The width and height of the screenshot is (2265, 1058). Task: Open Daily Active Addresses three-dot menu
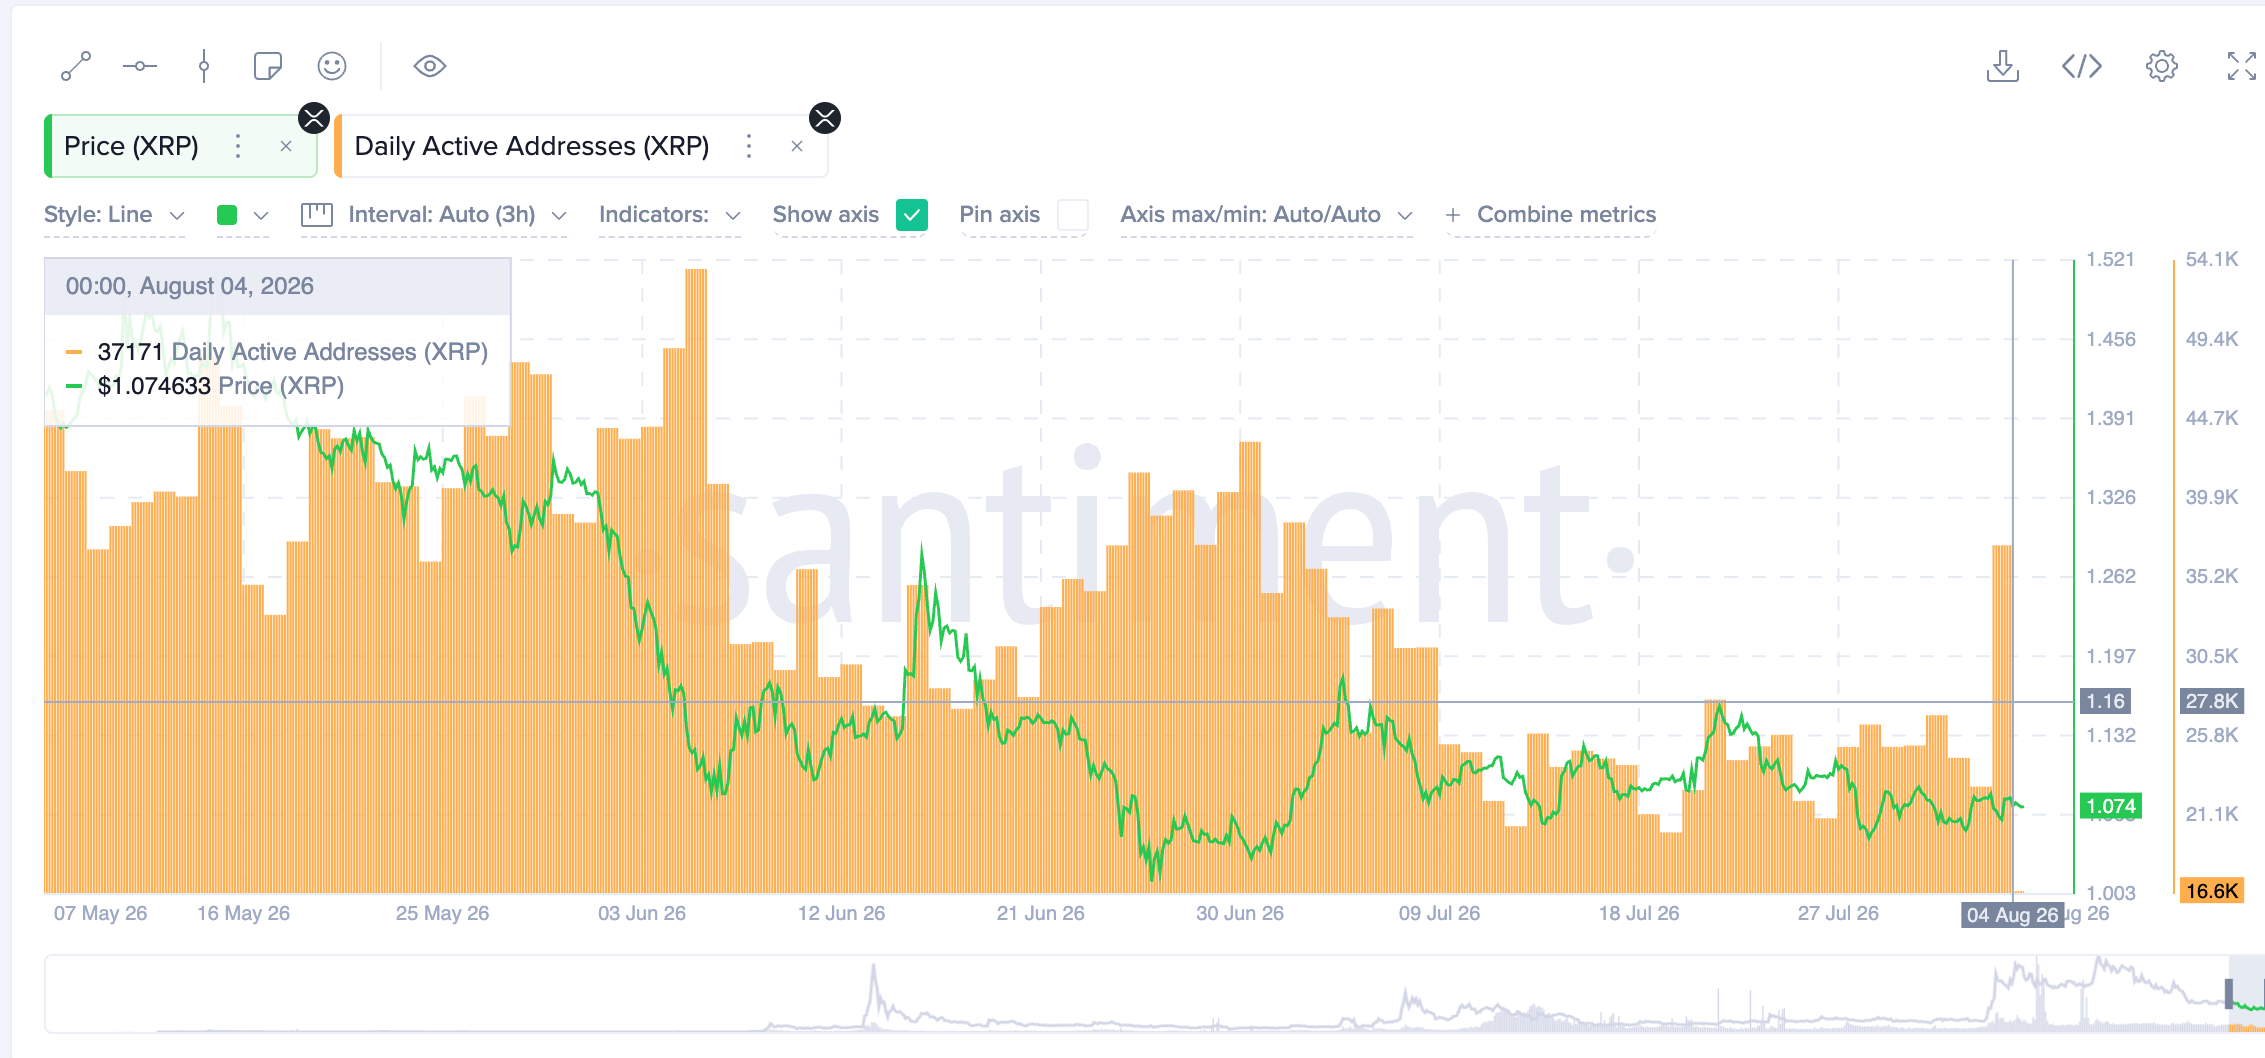[x=749, y=146]
